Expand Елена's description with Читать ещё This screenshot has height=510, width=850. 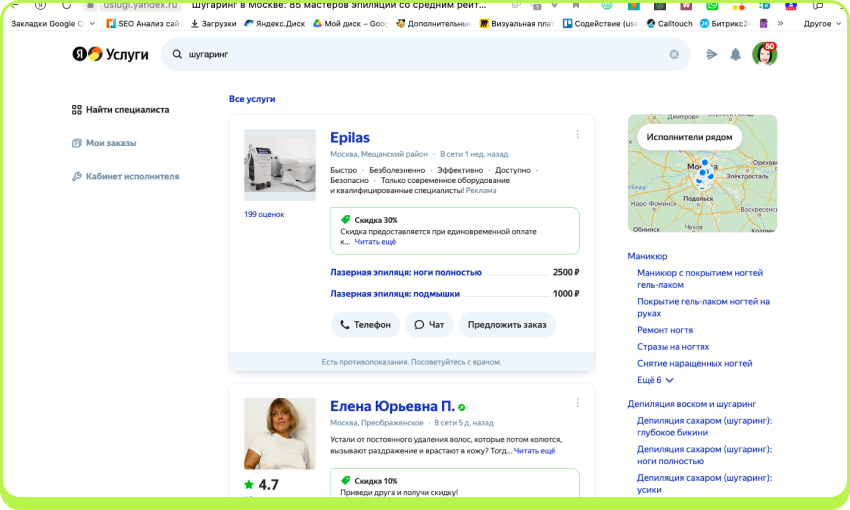tap(534, 450)
